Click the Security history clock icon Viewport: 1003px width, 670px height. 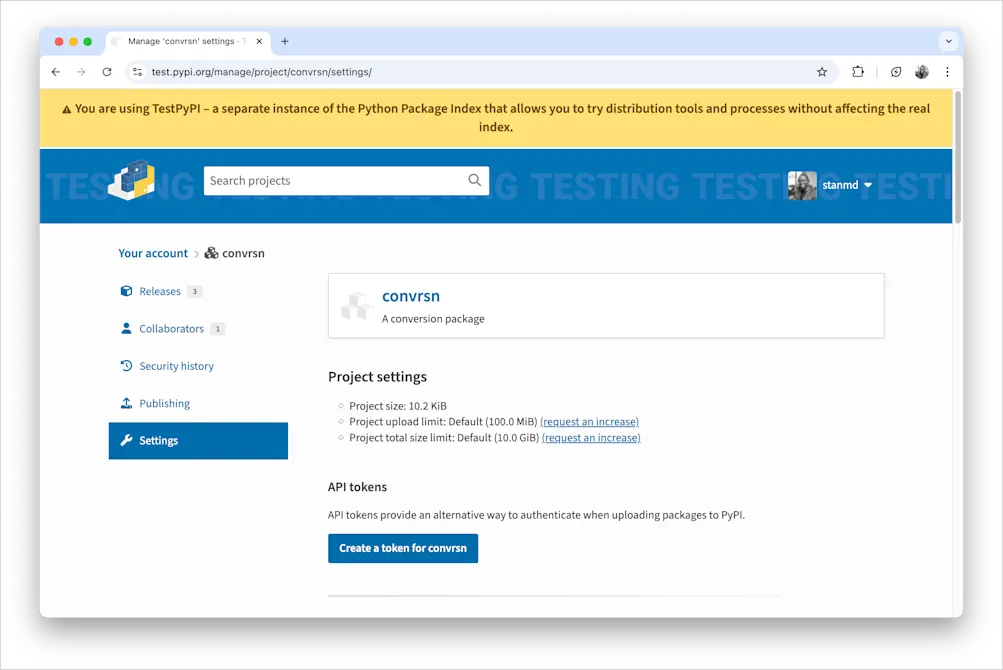pyautogui.click(x=127, y=365)
